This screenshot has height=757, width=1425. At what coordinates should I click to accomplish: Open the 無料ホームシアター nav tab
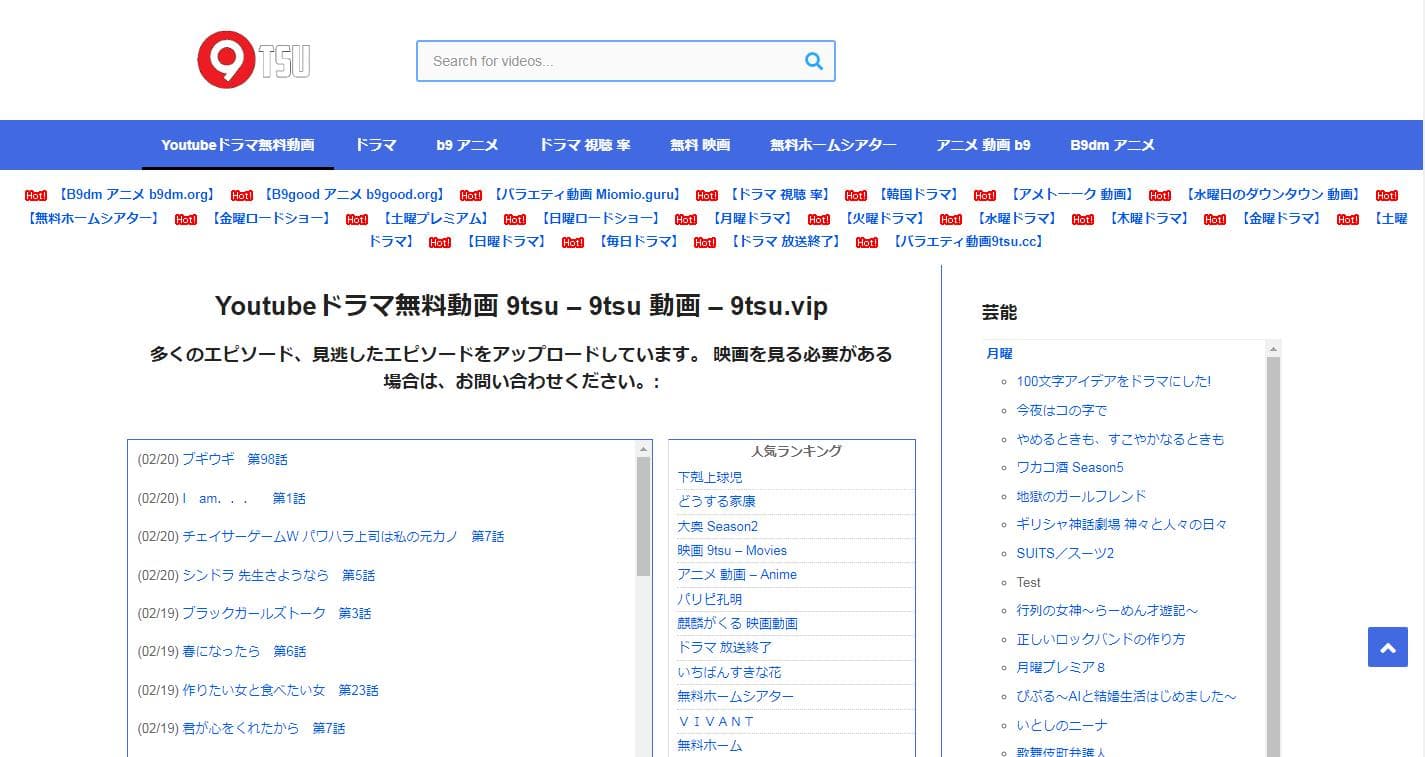click(x=833, y=145)
